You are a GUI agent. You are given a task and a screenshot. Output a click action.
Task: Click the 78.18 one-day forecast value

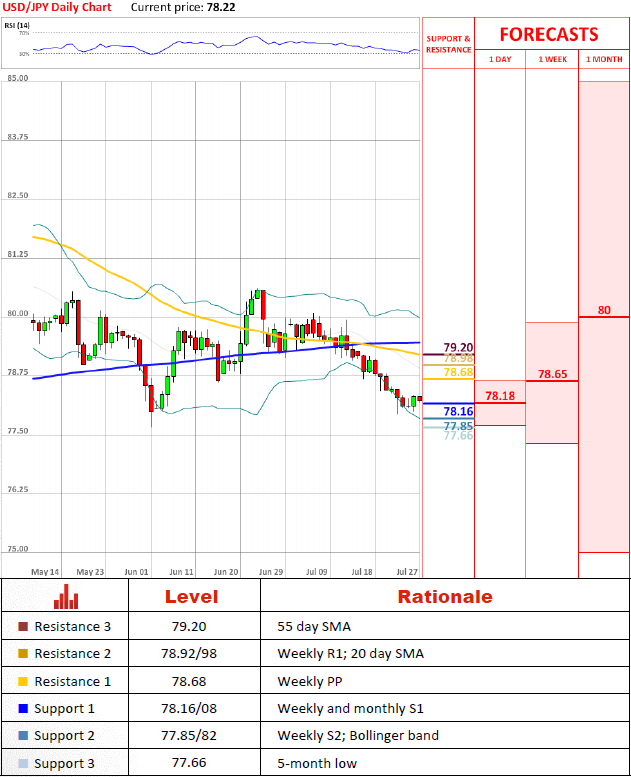pos(500,396)
